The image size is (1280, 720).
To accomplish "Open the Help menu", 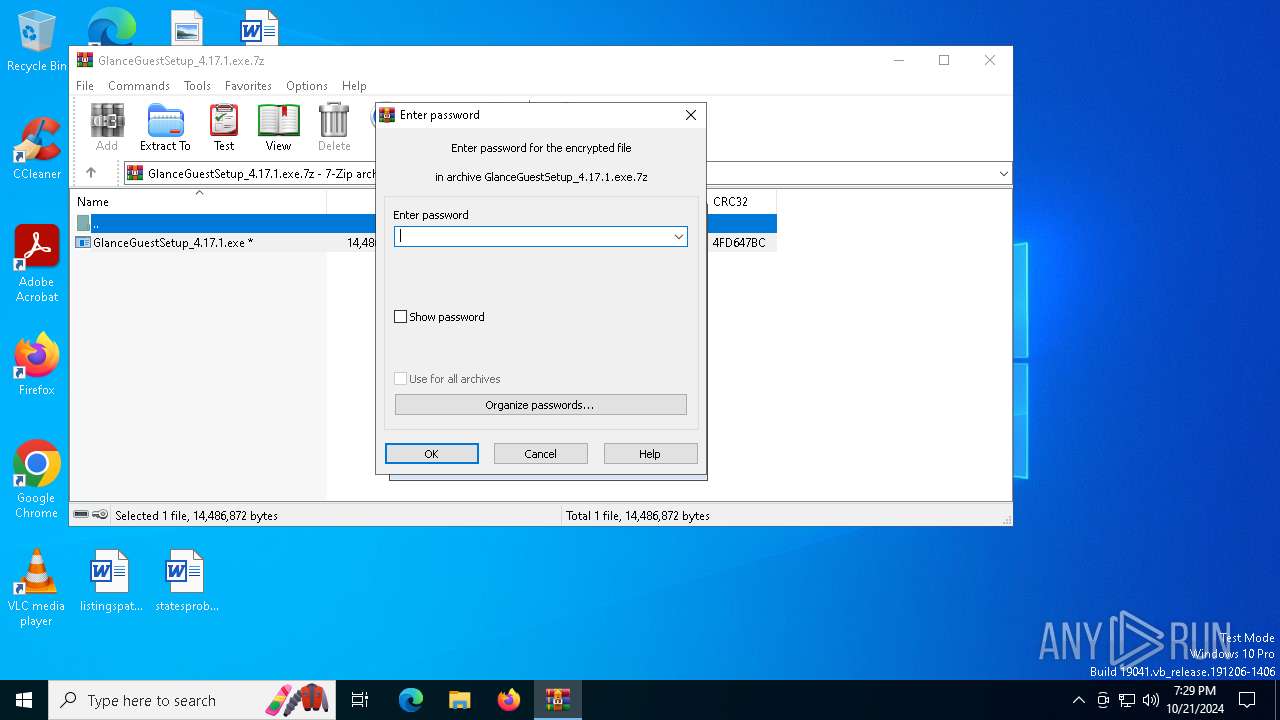I will (354, 86).
